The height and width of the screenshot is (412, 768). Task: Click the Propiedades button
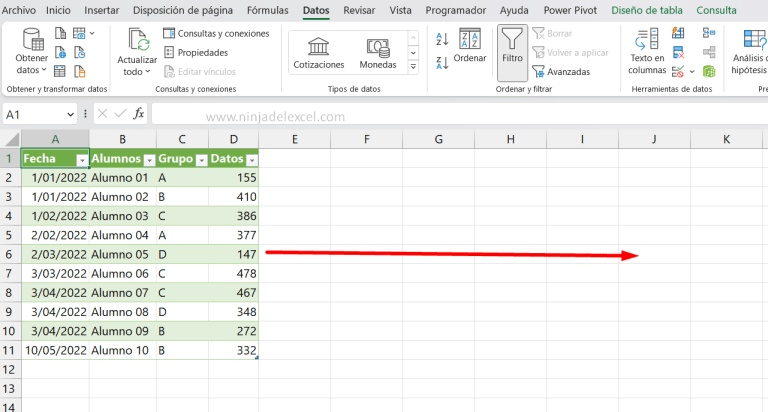[x=196, y=52]
